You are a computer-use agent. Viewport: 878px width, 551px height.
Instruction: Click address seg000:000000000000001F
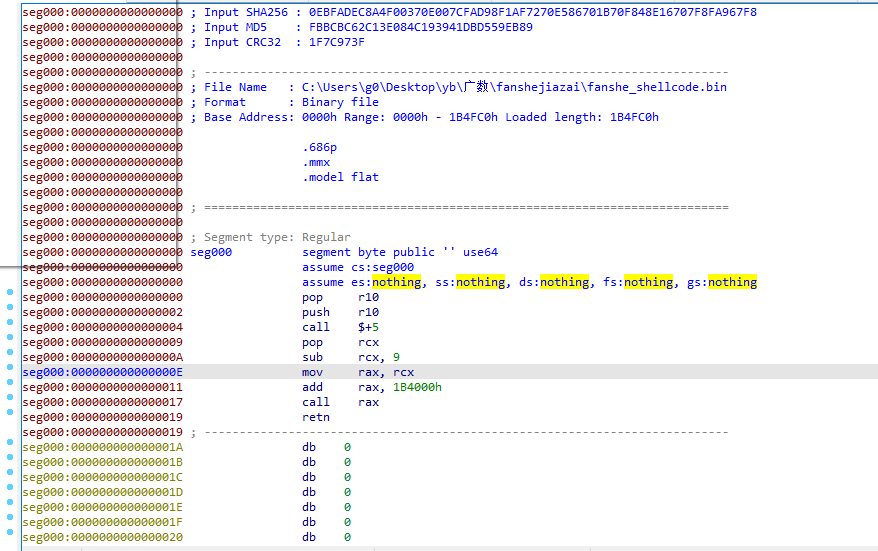(102, 522)
